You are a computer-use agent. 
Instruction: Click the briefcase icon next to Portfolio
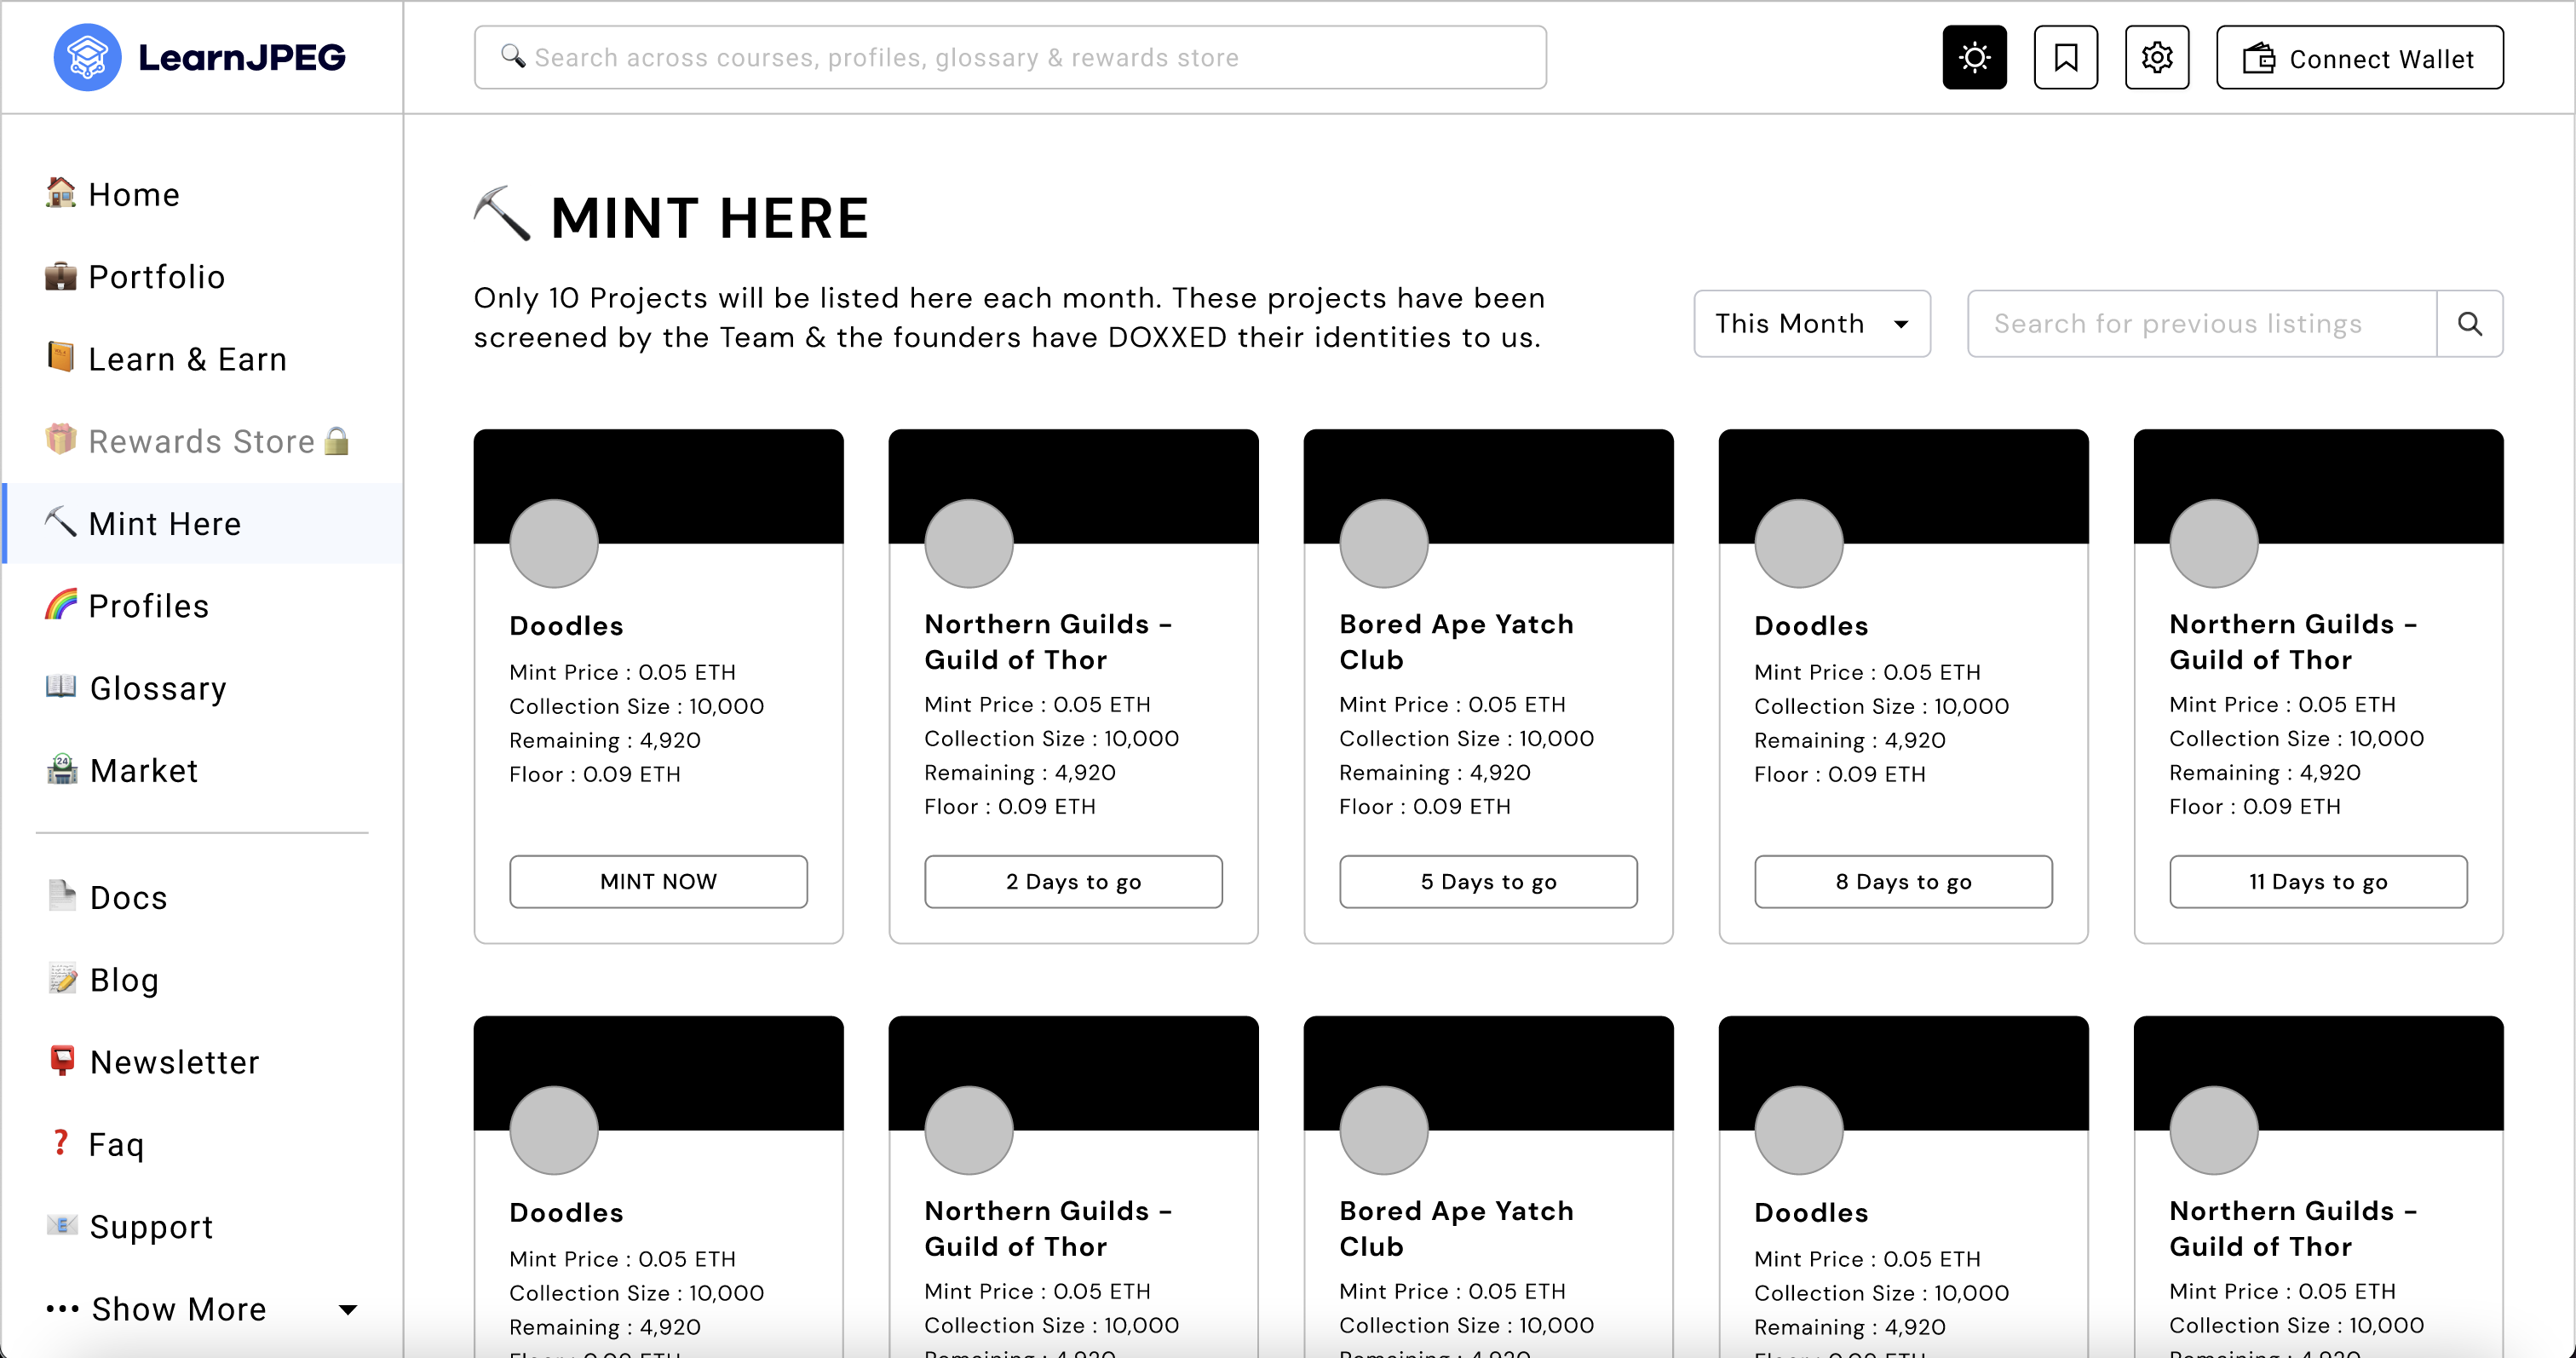point(60,275)
